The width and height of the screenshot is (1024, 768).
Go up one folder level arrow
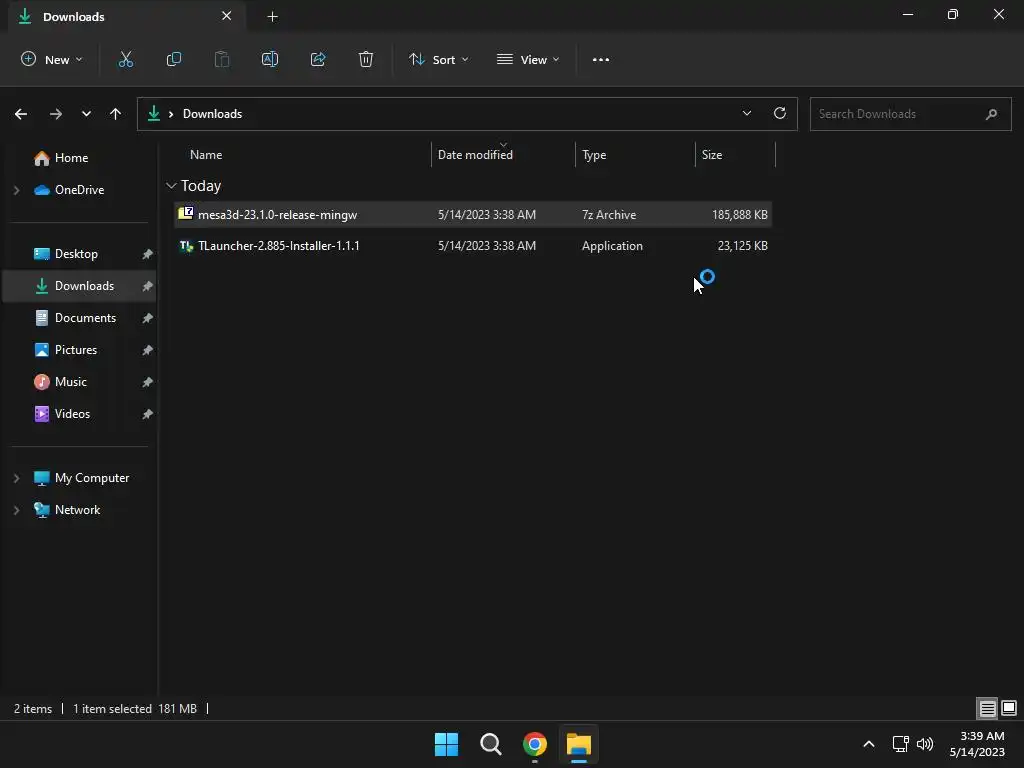coord(116,114)
